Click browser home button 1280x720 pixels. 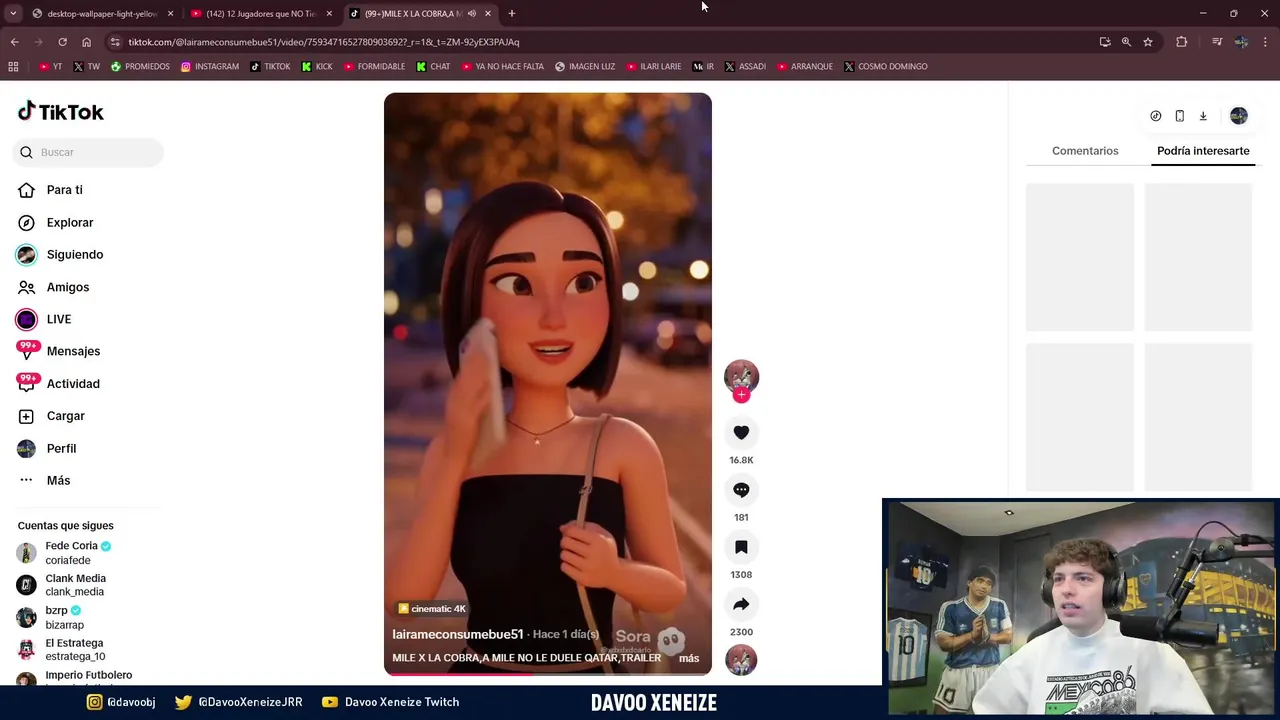[x=86, y=42]
